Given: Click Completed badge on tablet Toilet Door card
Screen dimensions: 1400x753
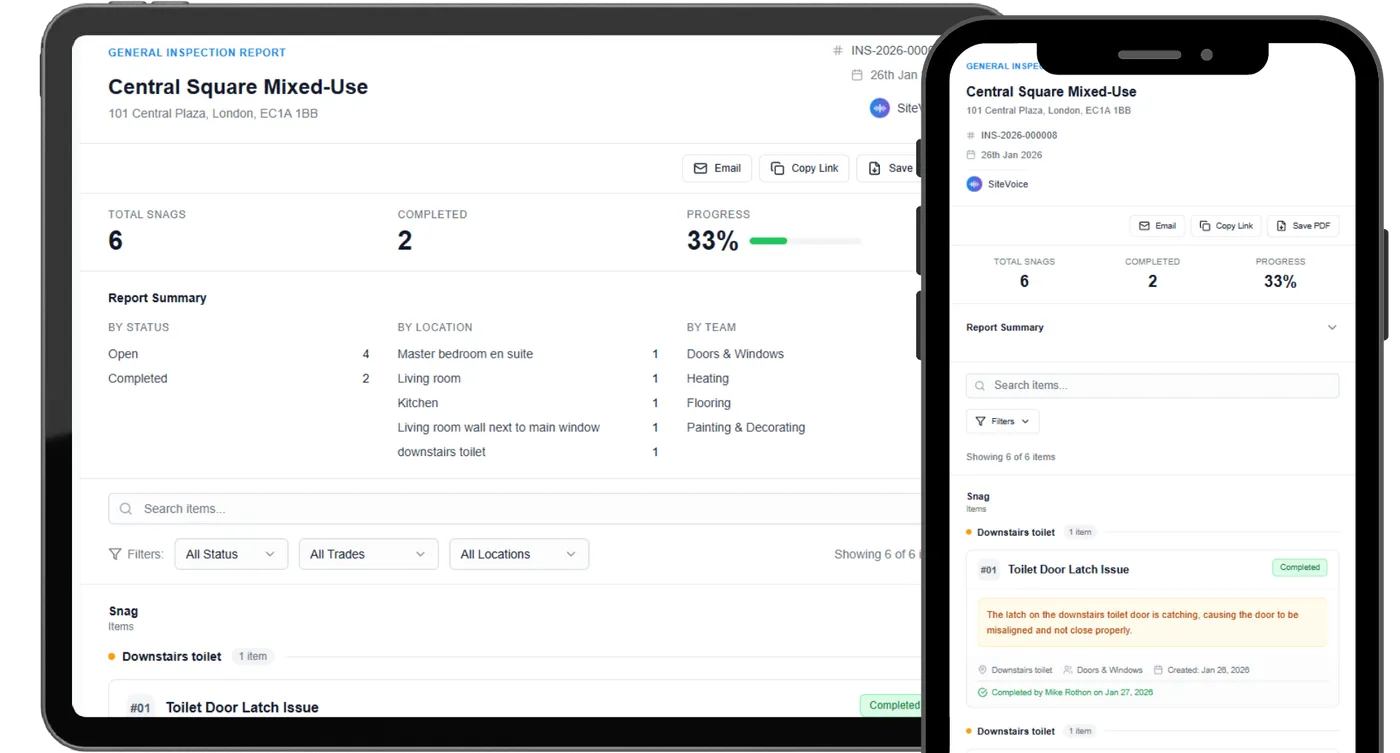Looking at the screenshot, I should (892, 705).
